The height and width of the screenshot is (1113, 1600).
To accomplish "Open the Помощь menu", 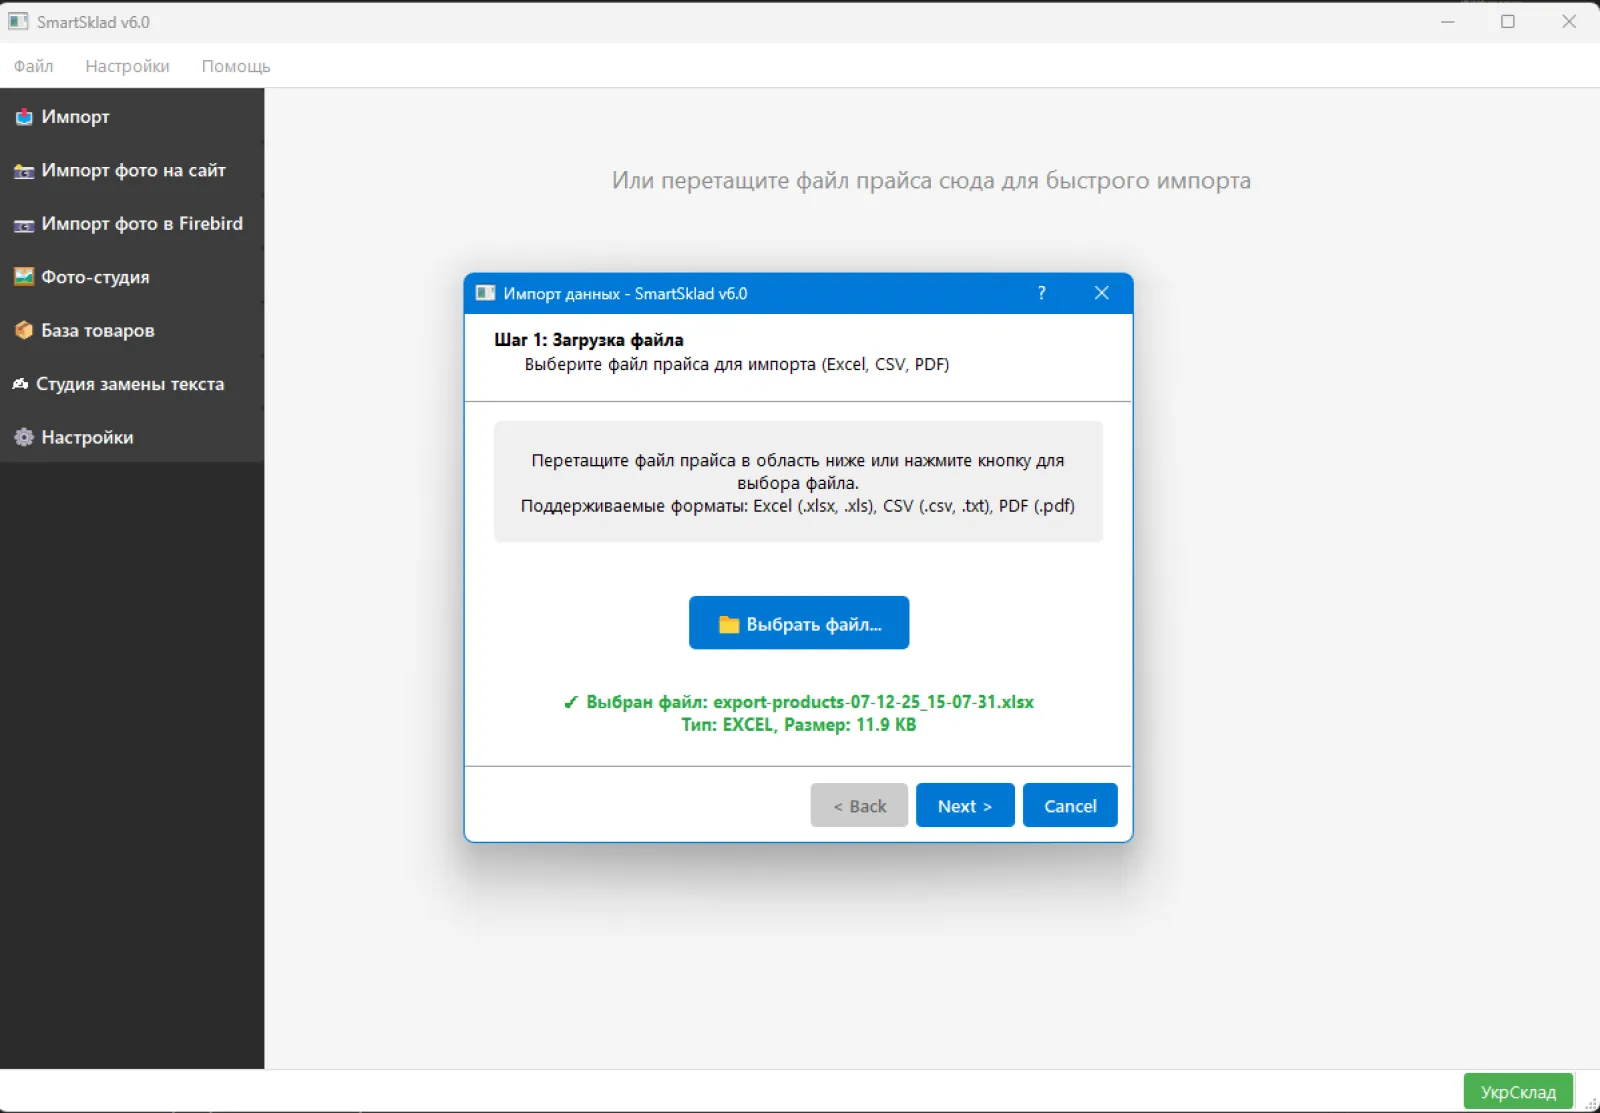I will [x=236, y=66].
